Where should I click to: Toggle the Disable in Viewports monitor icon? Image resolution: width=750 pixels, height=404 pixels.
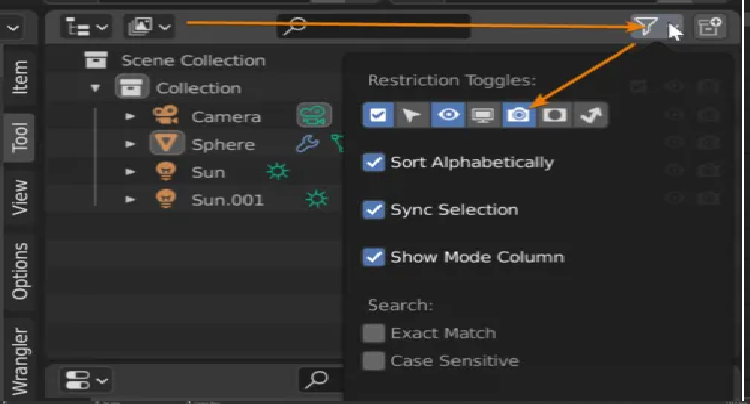pos(482,115)
